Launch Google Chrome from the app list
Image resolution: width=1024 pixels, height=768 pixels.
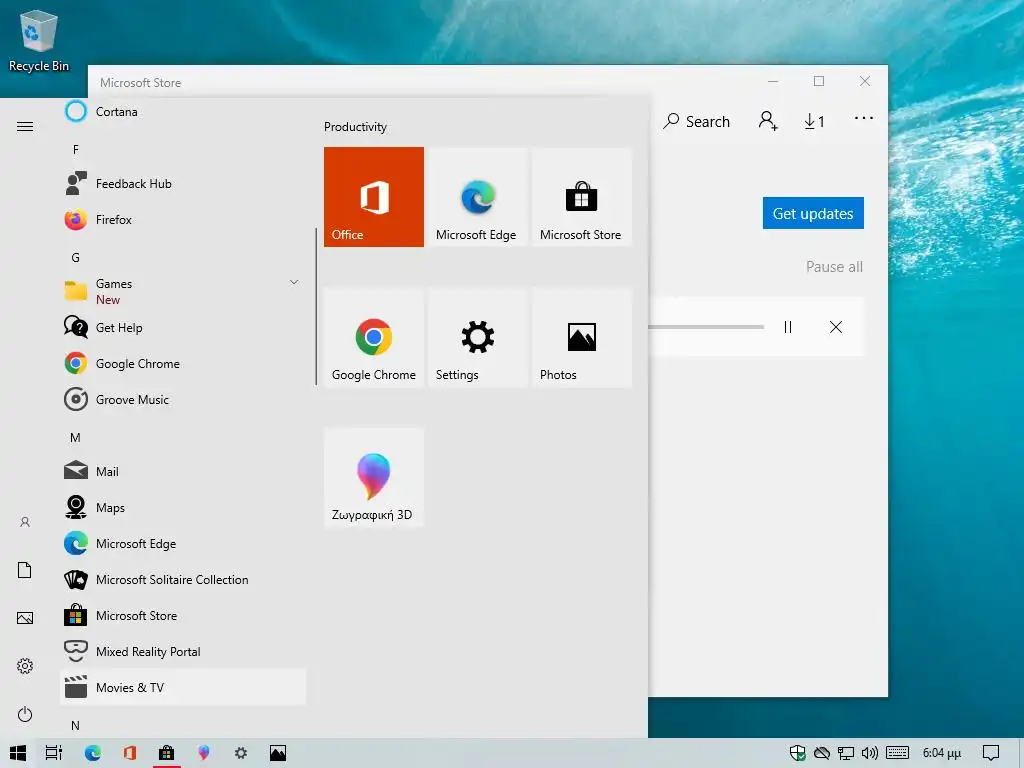pos(183,363)
